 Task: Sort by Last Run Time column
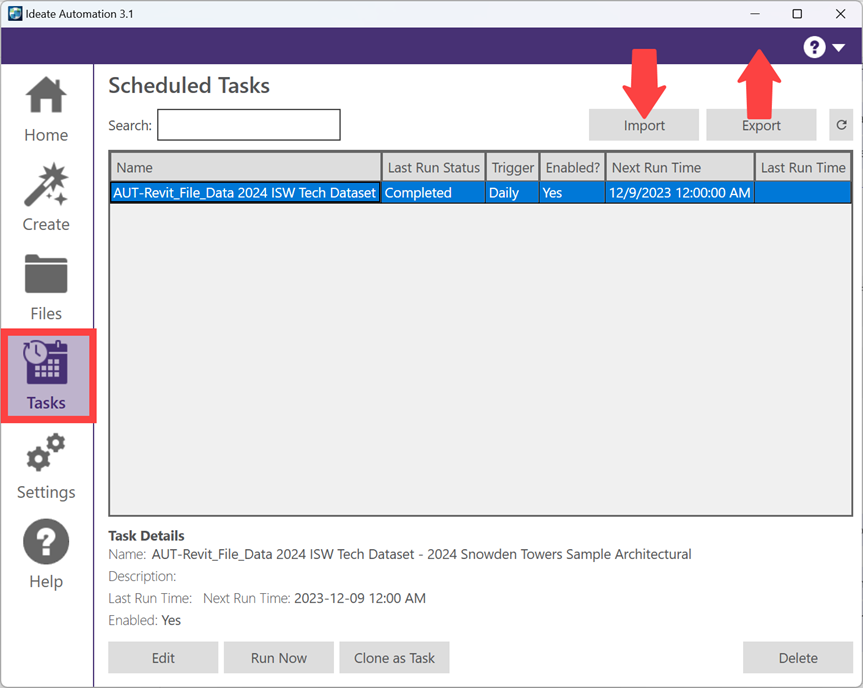point(803,167)
